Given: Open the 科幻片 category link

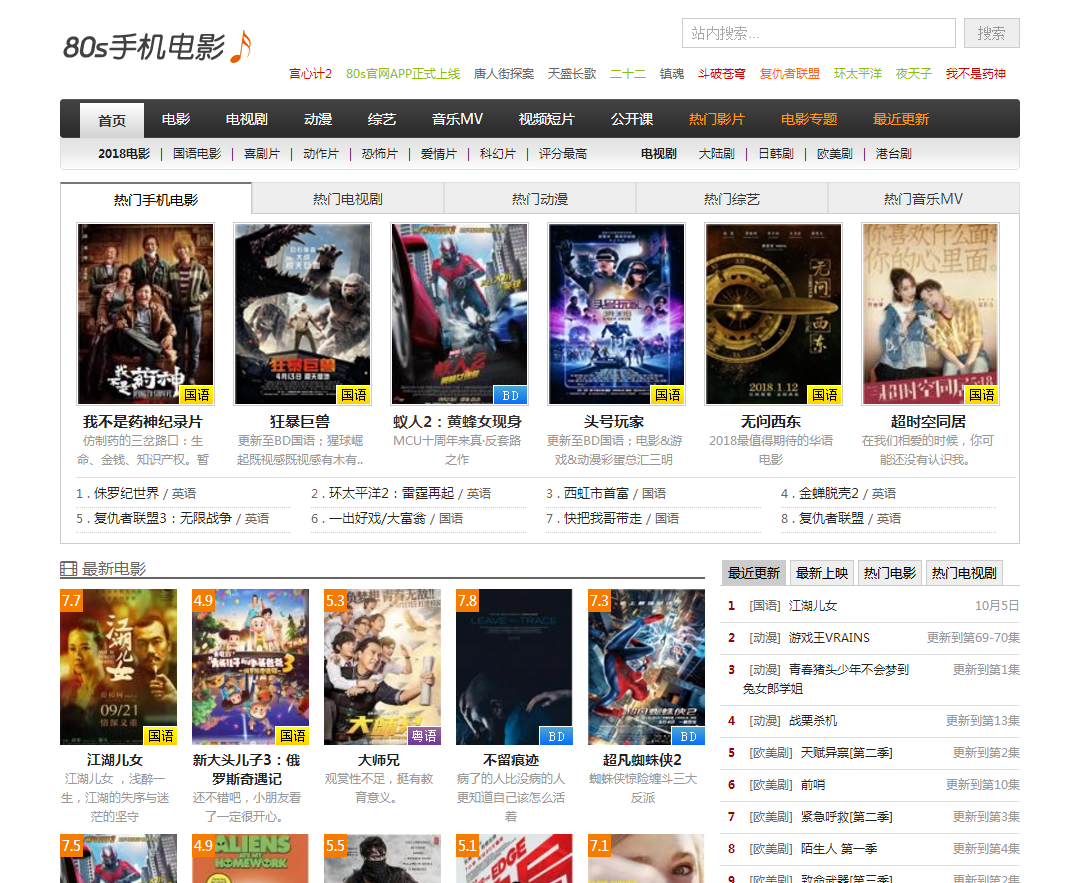Looking at the screenshot, I should coord(498,153).
